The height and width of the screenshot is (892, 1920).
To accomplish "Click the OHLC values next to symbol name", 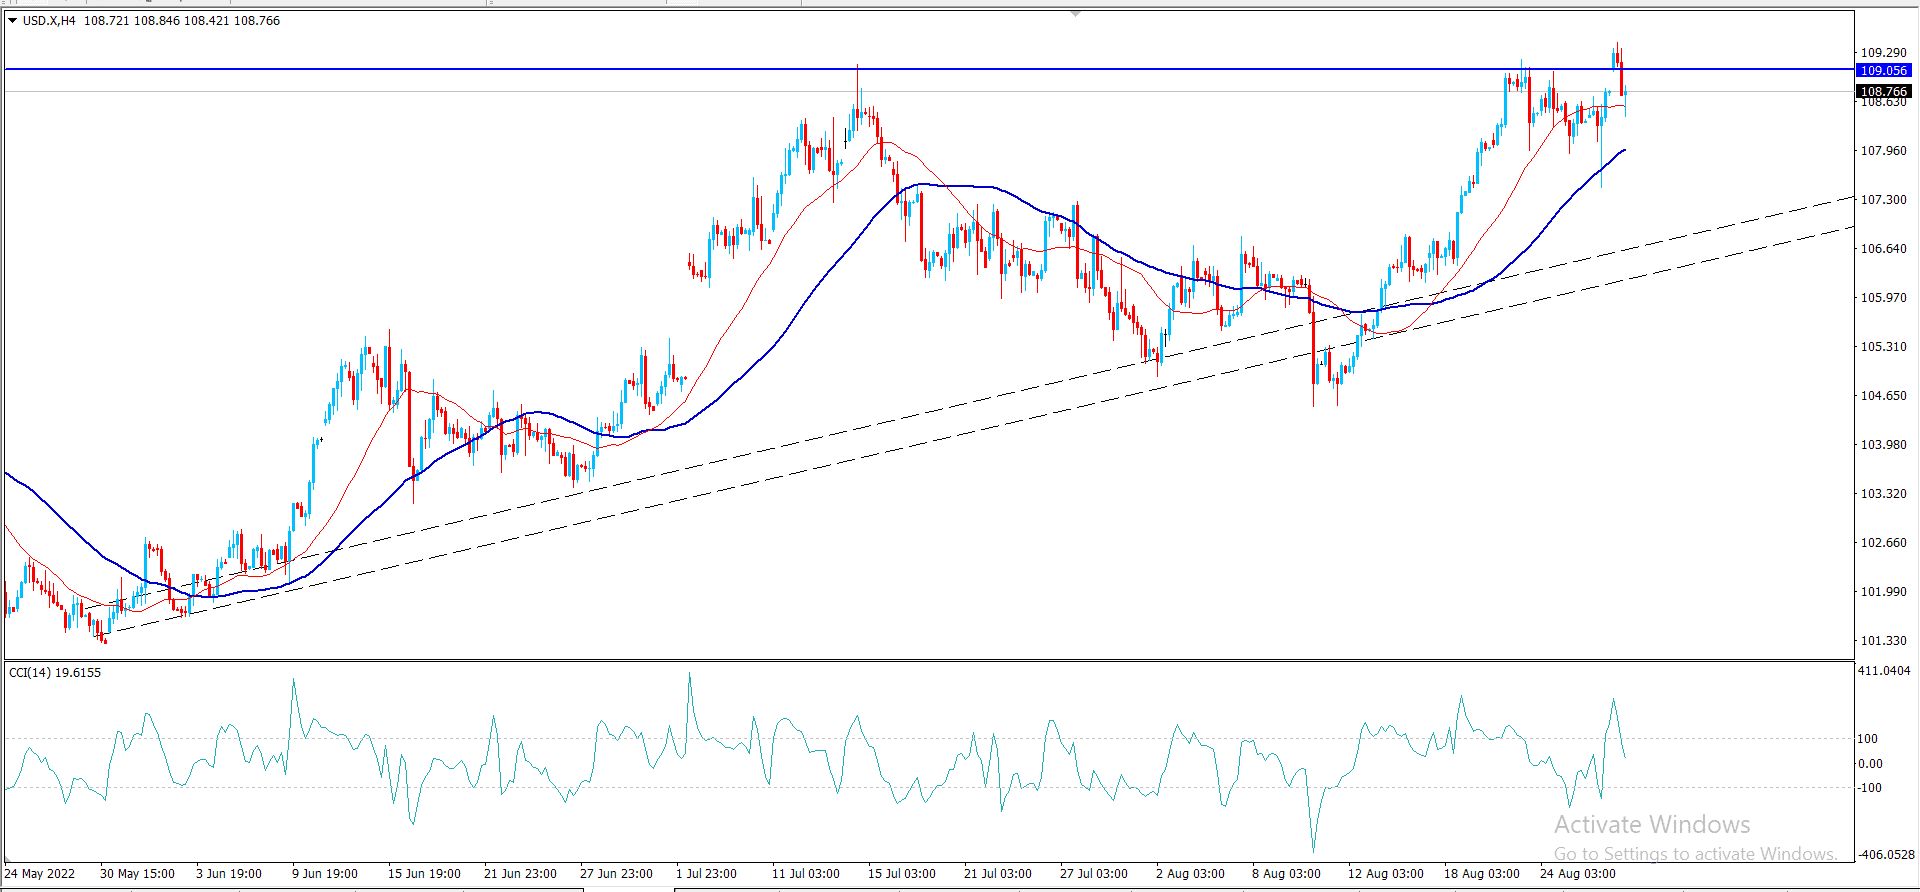I will coord(181,20).
